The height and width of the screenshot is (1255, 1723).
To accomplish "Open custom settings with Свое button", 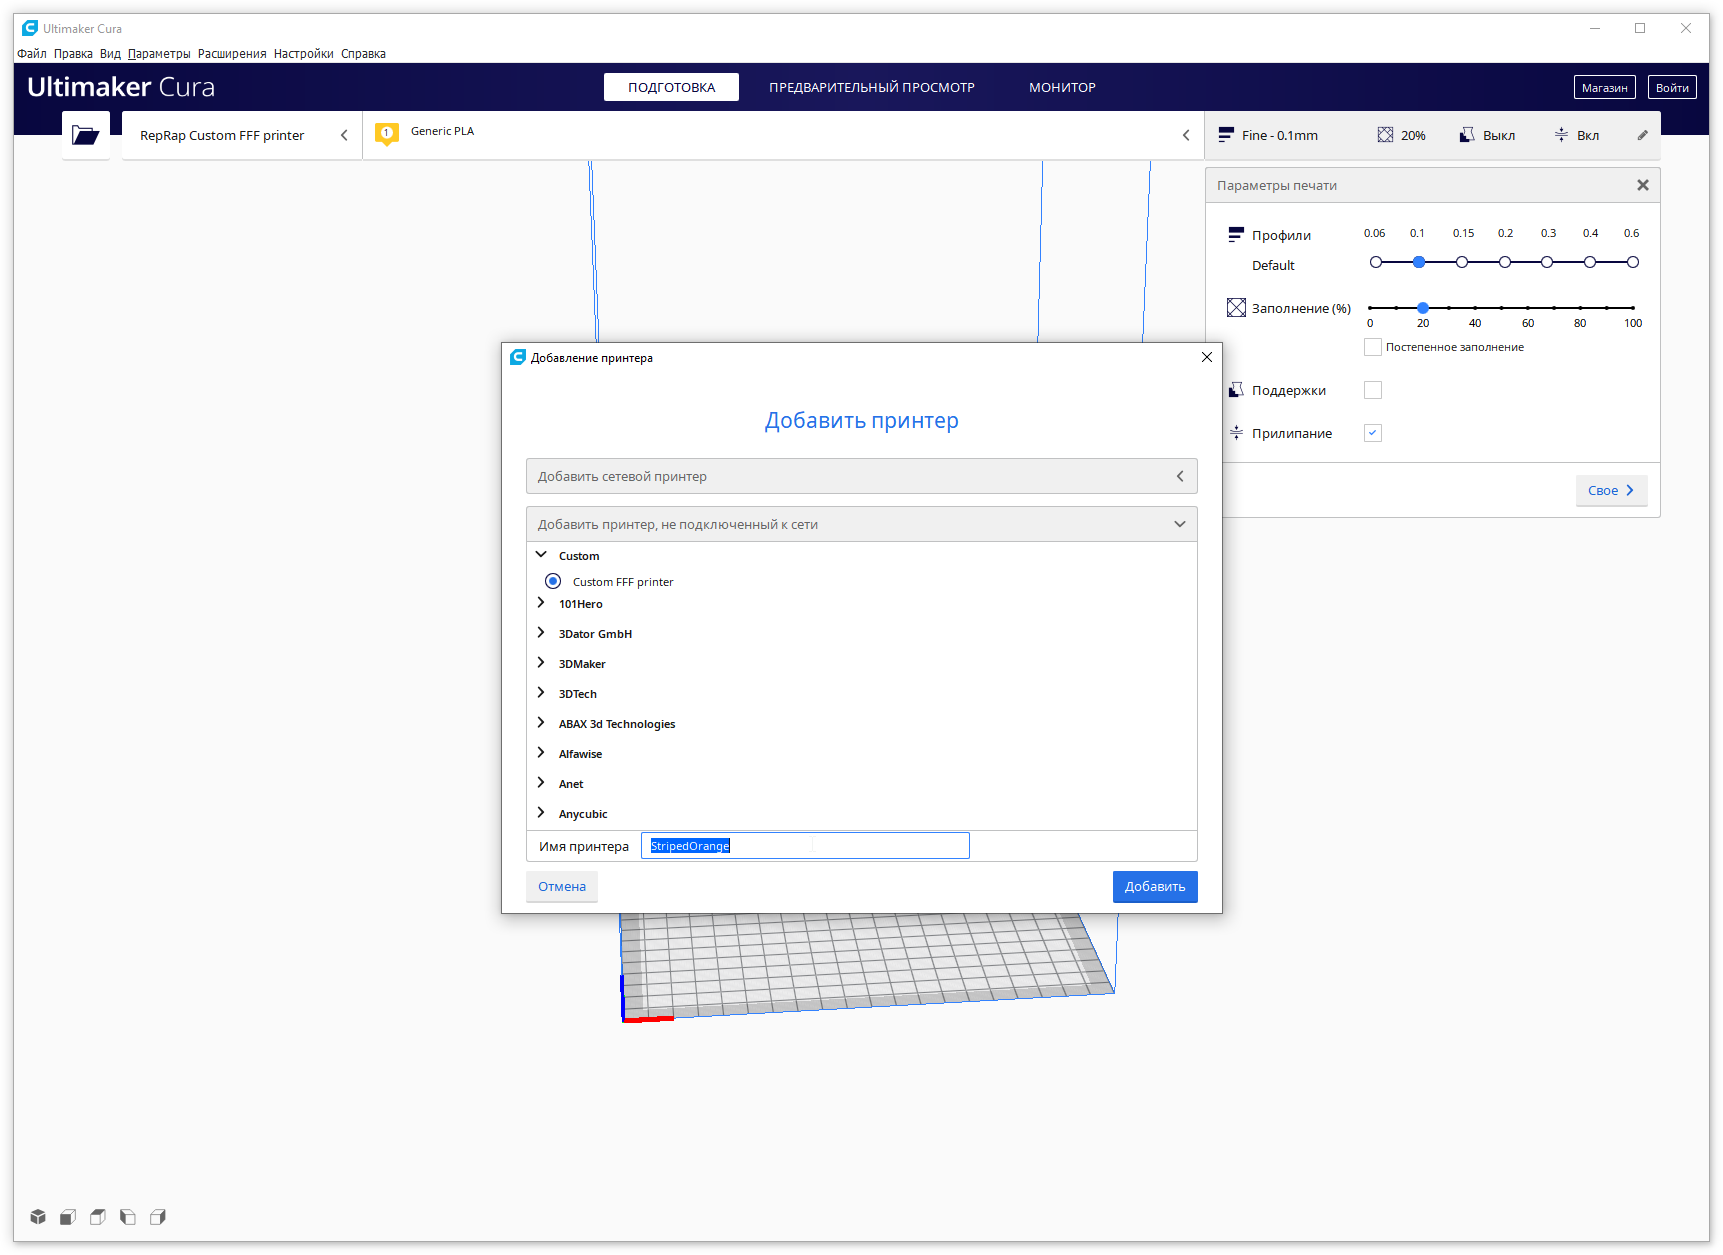I will pos(1611,490).
